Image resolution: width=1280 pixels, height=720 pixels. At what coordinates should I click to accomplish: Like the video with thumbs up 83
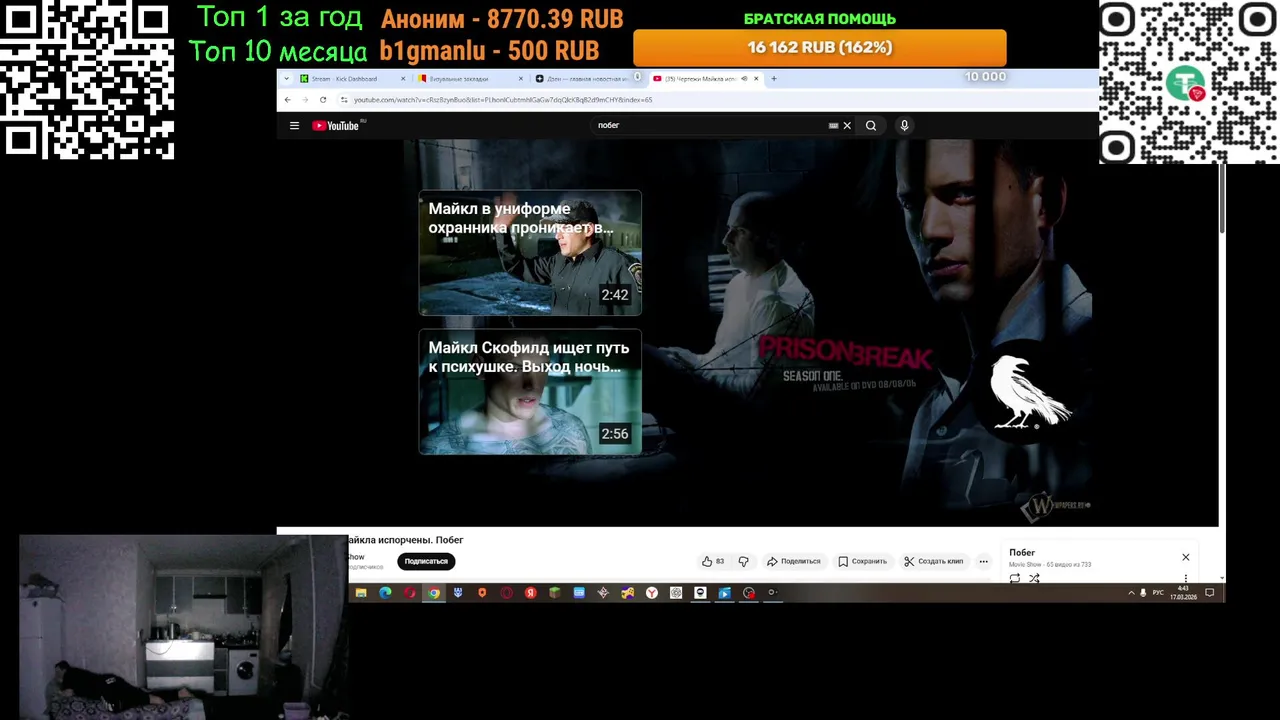click(x=713, y=562)
